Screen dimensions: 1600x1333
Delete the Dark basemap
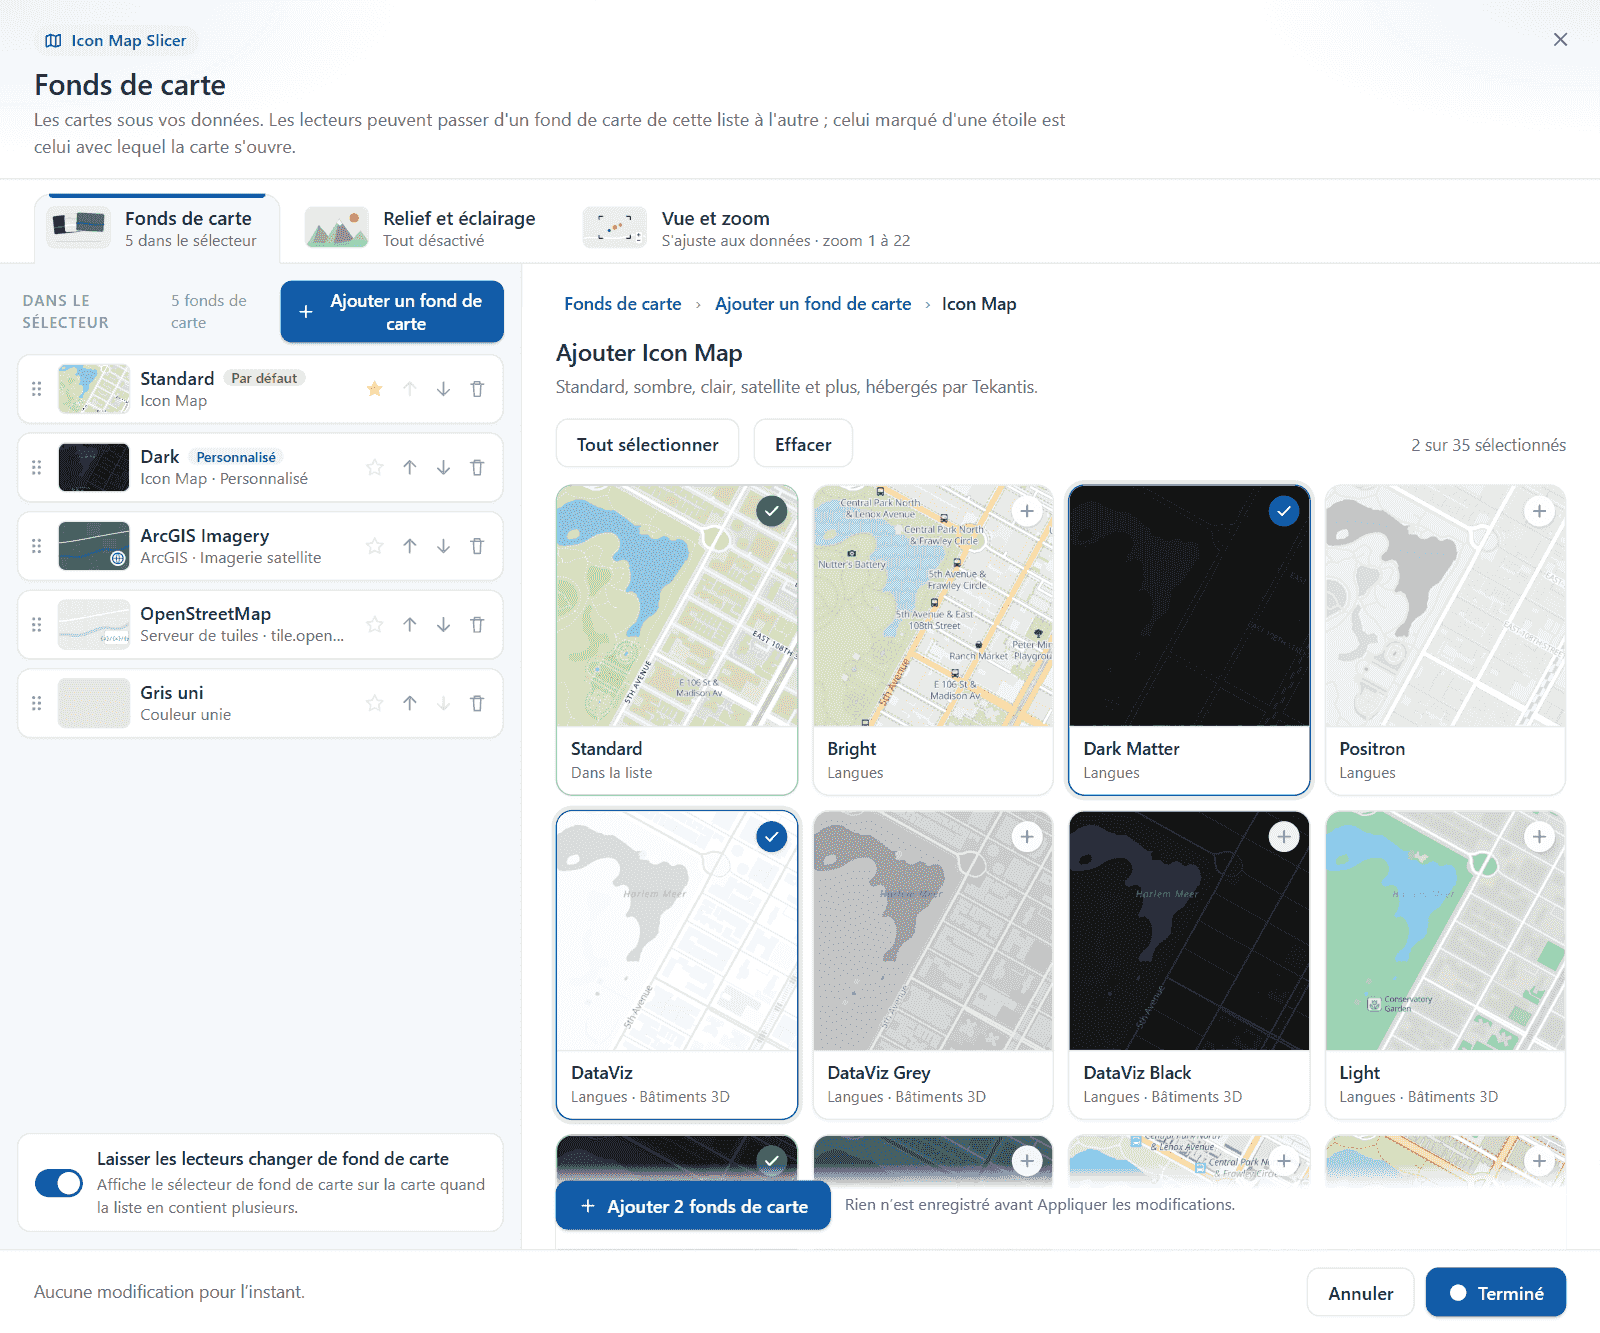coord(477,467)
